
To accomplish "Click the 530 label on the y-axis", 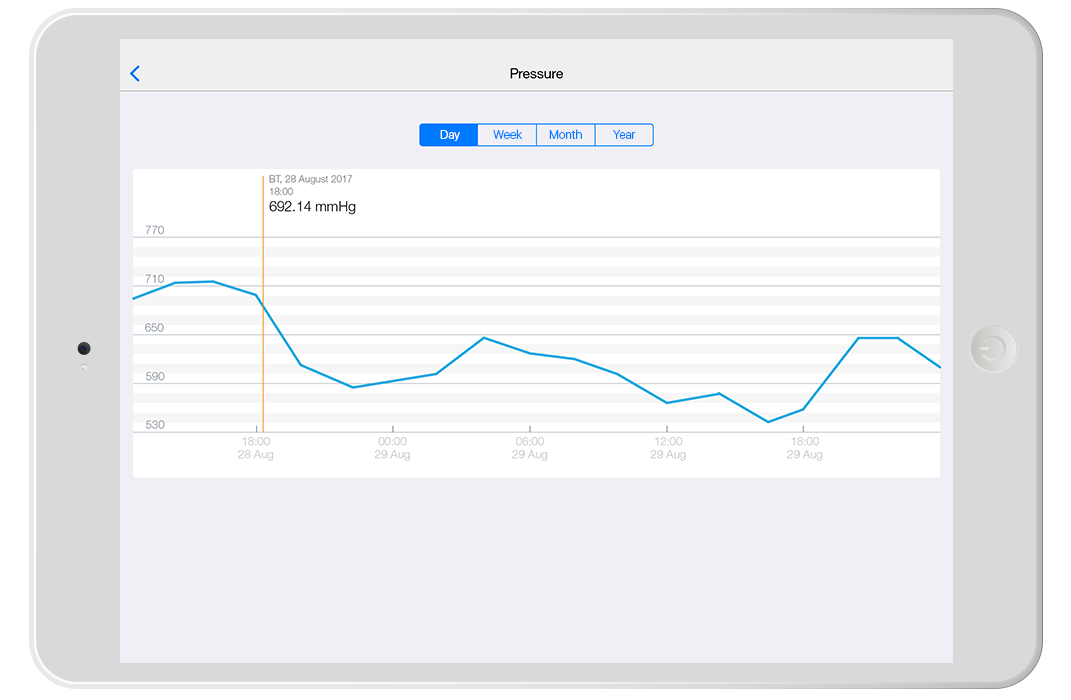I will (153, 424).
